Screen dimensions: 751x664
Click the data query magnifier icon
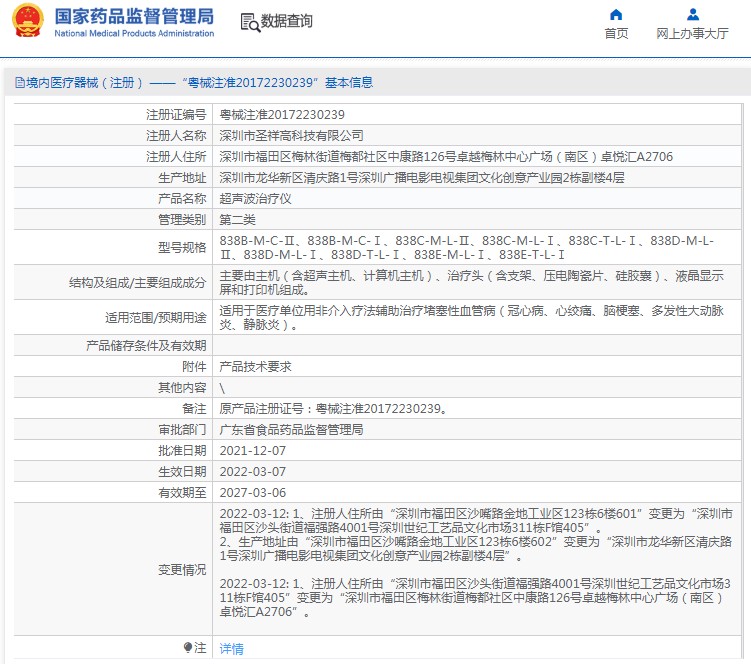250,23
